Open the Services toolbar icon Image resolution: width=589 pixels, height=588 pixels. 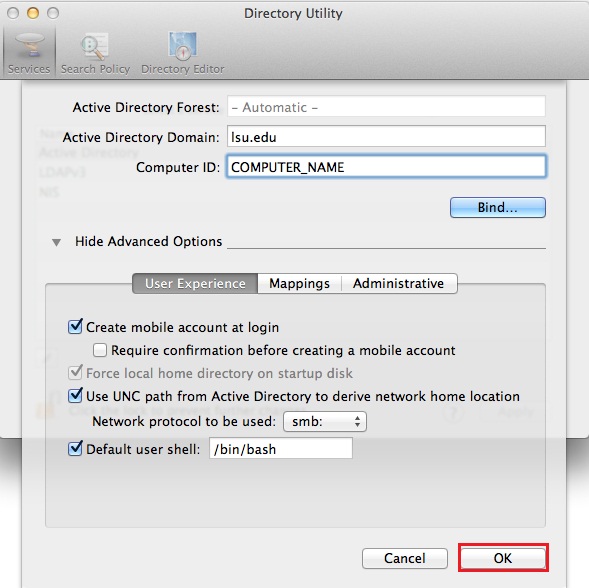tap(29, 53)
